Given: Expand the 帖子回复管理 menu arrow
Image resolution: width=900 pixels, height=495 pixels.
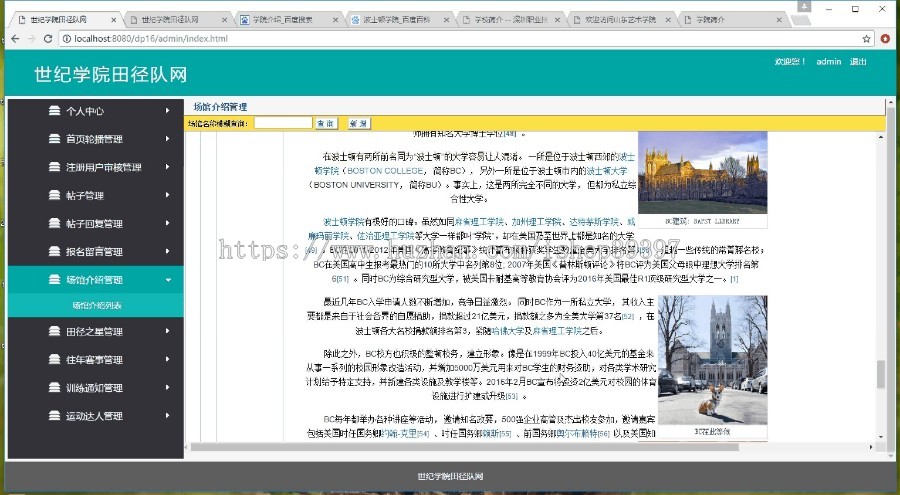Looking at the screenshot, I should point(168,223).
